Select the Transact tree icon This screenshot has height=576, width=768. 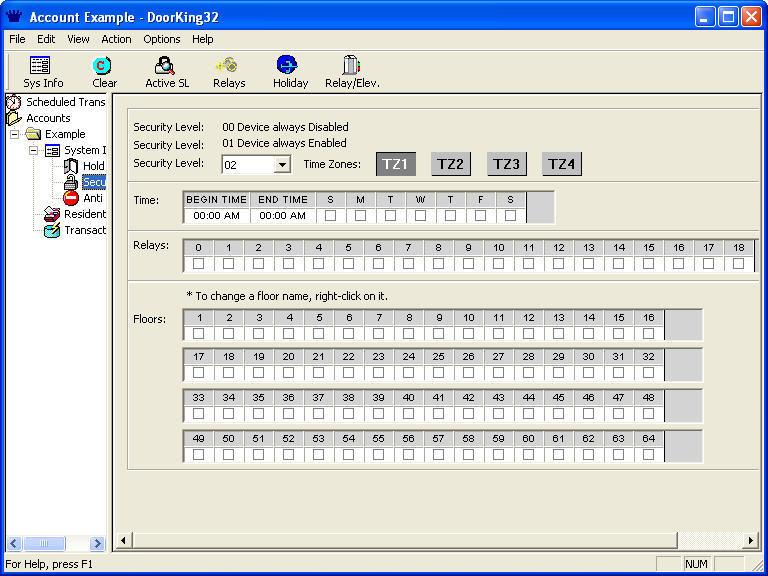pos(52,230)
